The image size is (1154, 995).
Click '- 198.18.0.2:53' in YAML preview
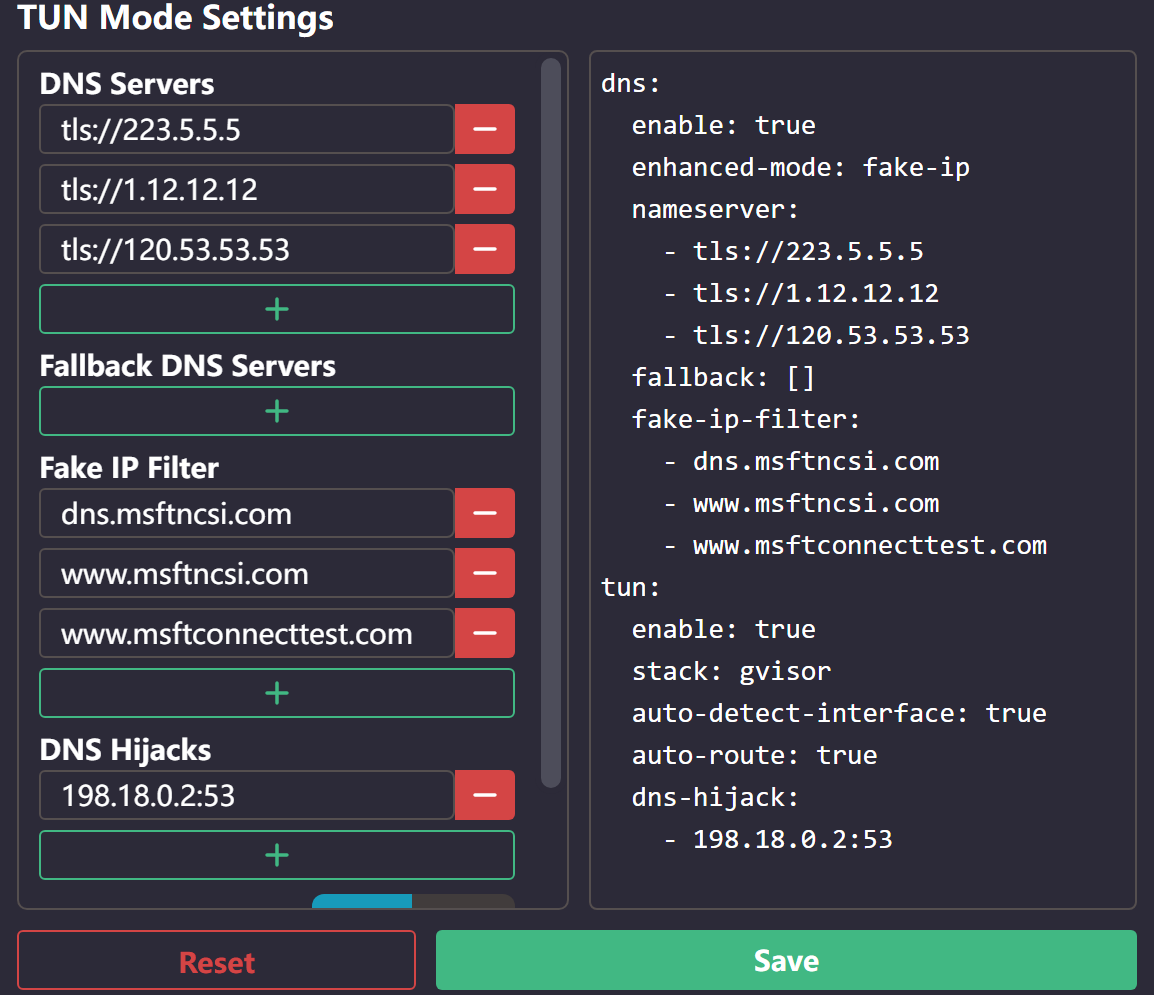(778, 839)
